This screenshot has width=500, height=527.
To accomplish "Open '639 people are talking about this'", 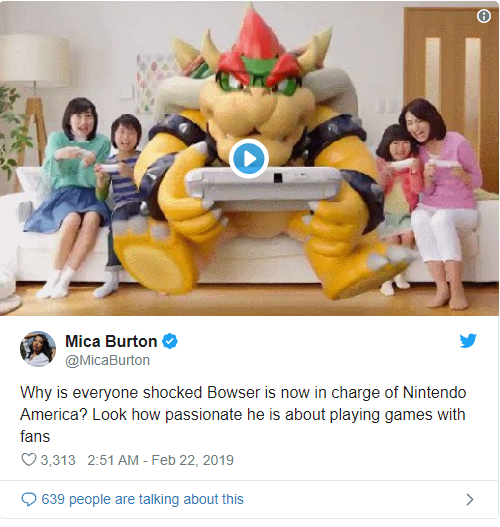I will coord(142,499).
